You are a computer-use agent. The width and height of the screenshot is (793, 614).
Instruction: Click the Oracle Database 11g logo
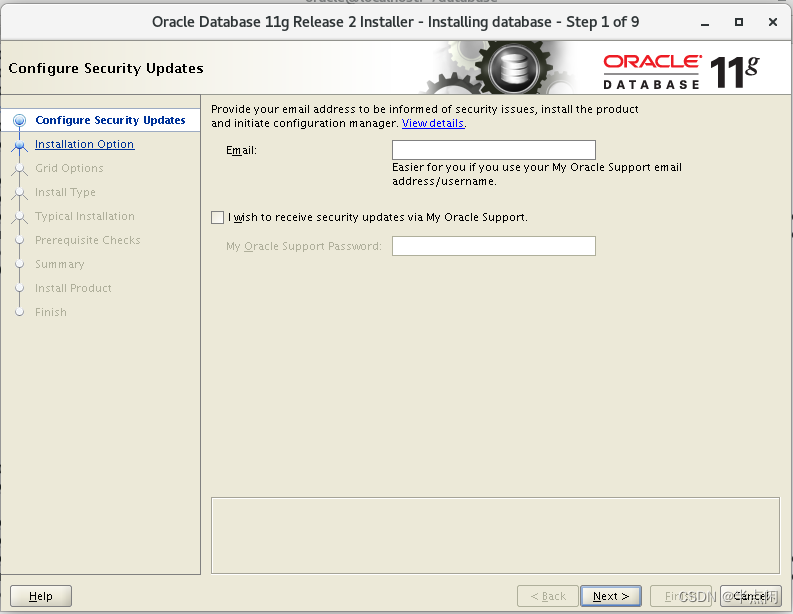[x=681, y=72]
